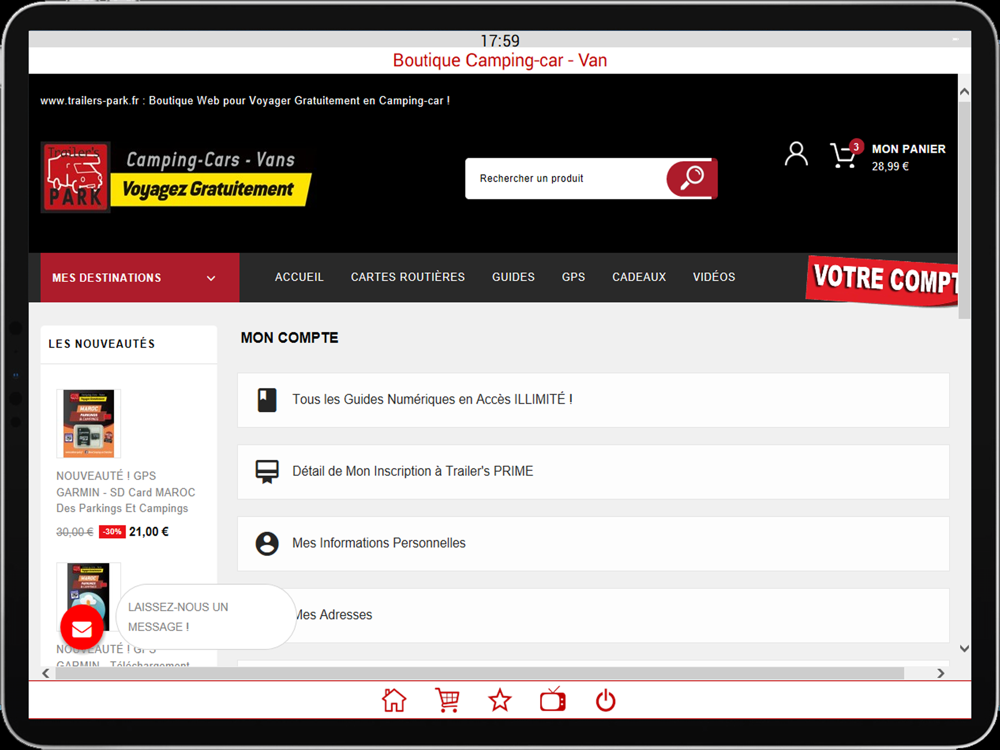This screenshot has width=1000, height=750.
Task: Click the vertical scrollbar down arrow
Action: click(964, 649)
